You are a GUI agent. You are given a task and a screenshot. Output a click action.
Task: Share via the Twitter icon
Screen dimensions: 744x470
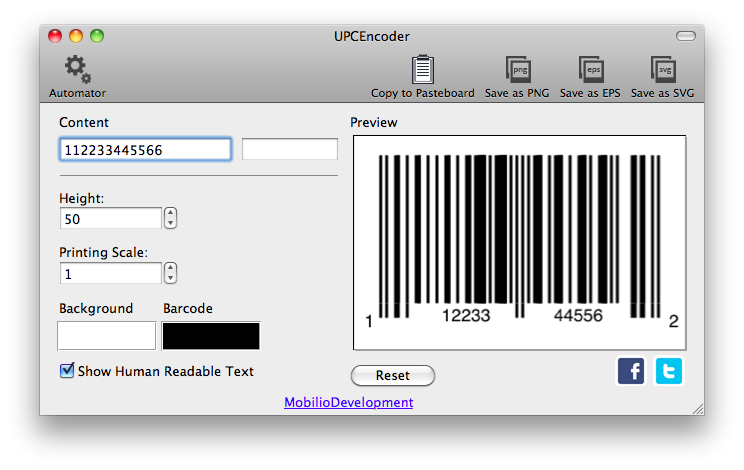pos(669,371)
